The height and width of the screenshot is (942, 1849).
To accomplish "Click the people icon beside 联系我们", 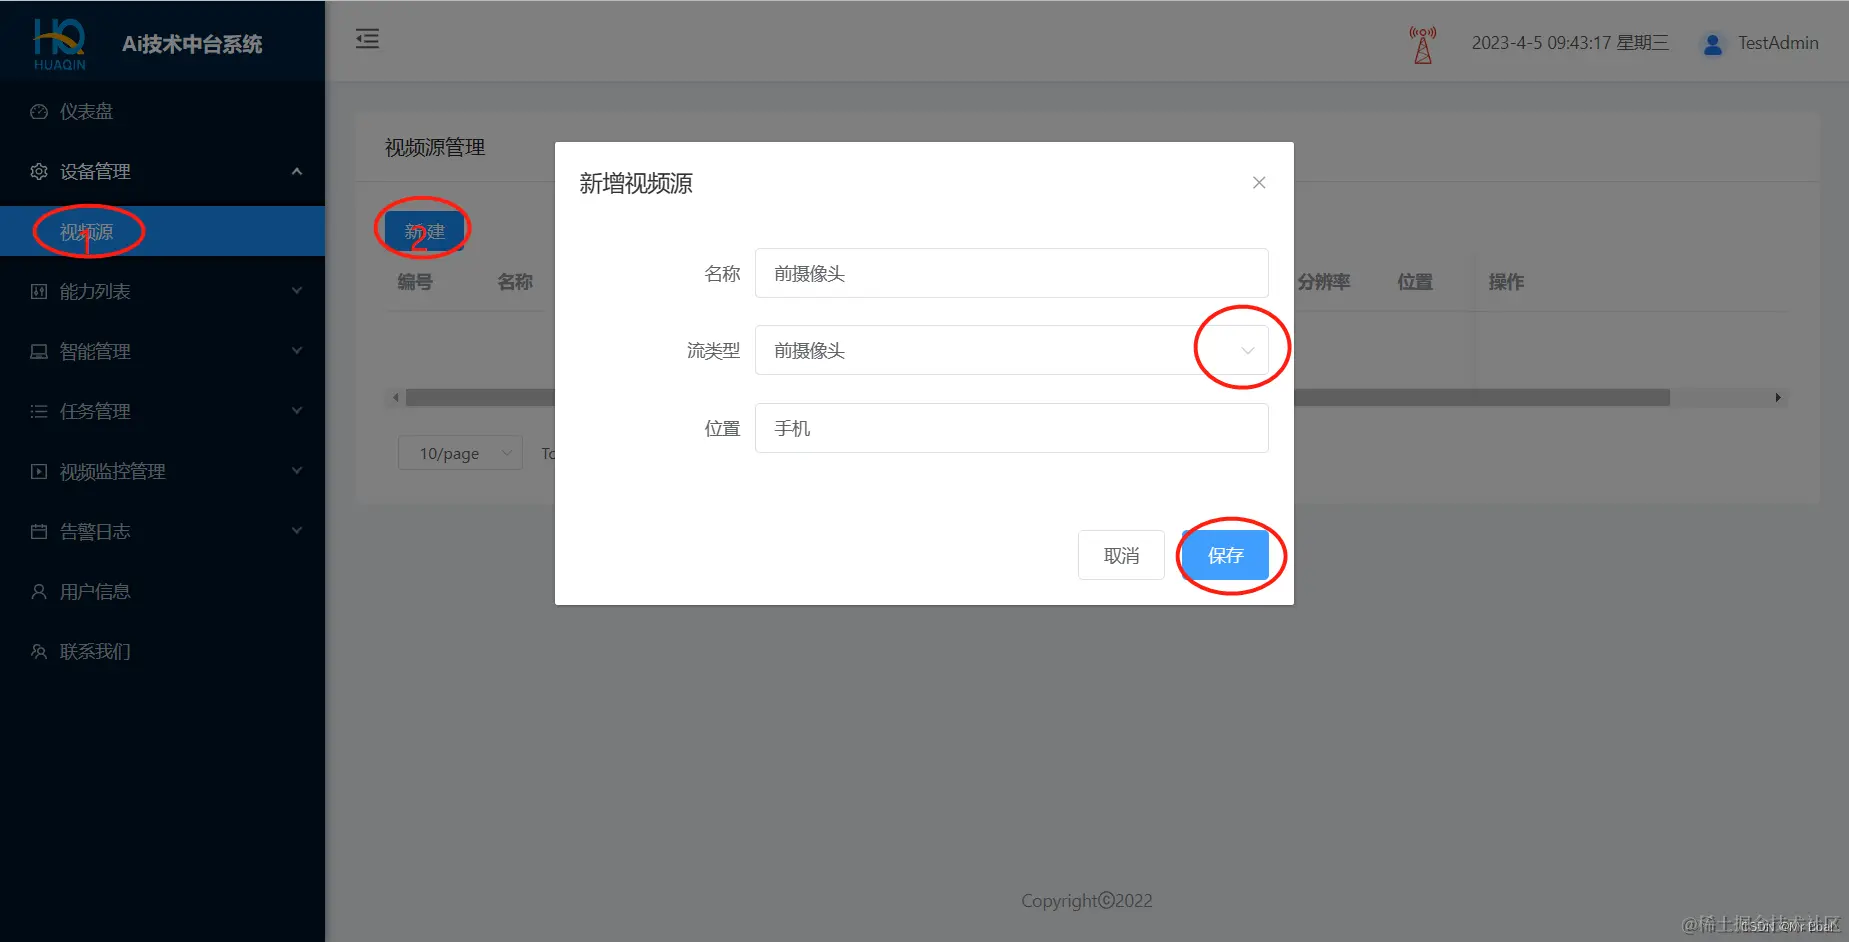I will (x=39, y=651).
